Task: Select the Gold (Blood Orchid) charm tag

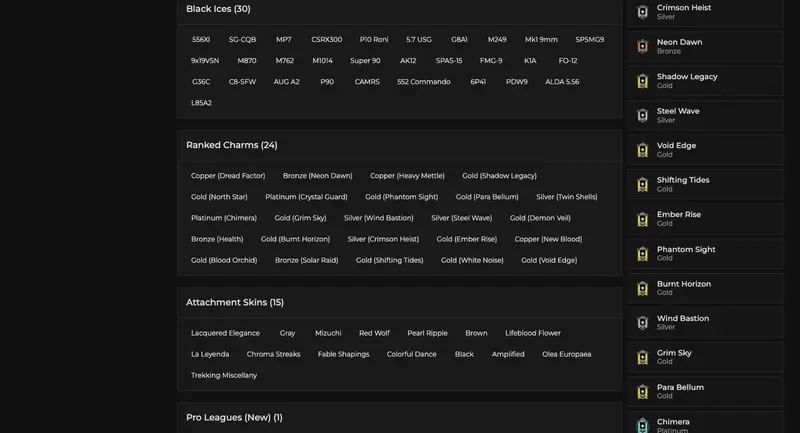Action: coord(224,260)
